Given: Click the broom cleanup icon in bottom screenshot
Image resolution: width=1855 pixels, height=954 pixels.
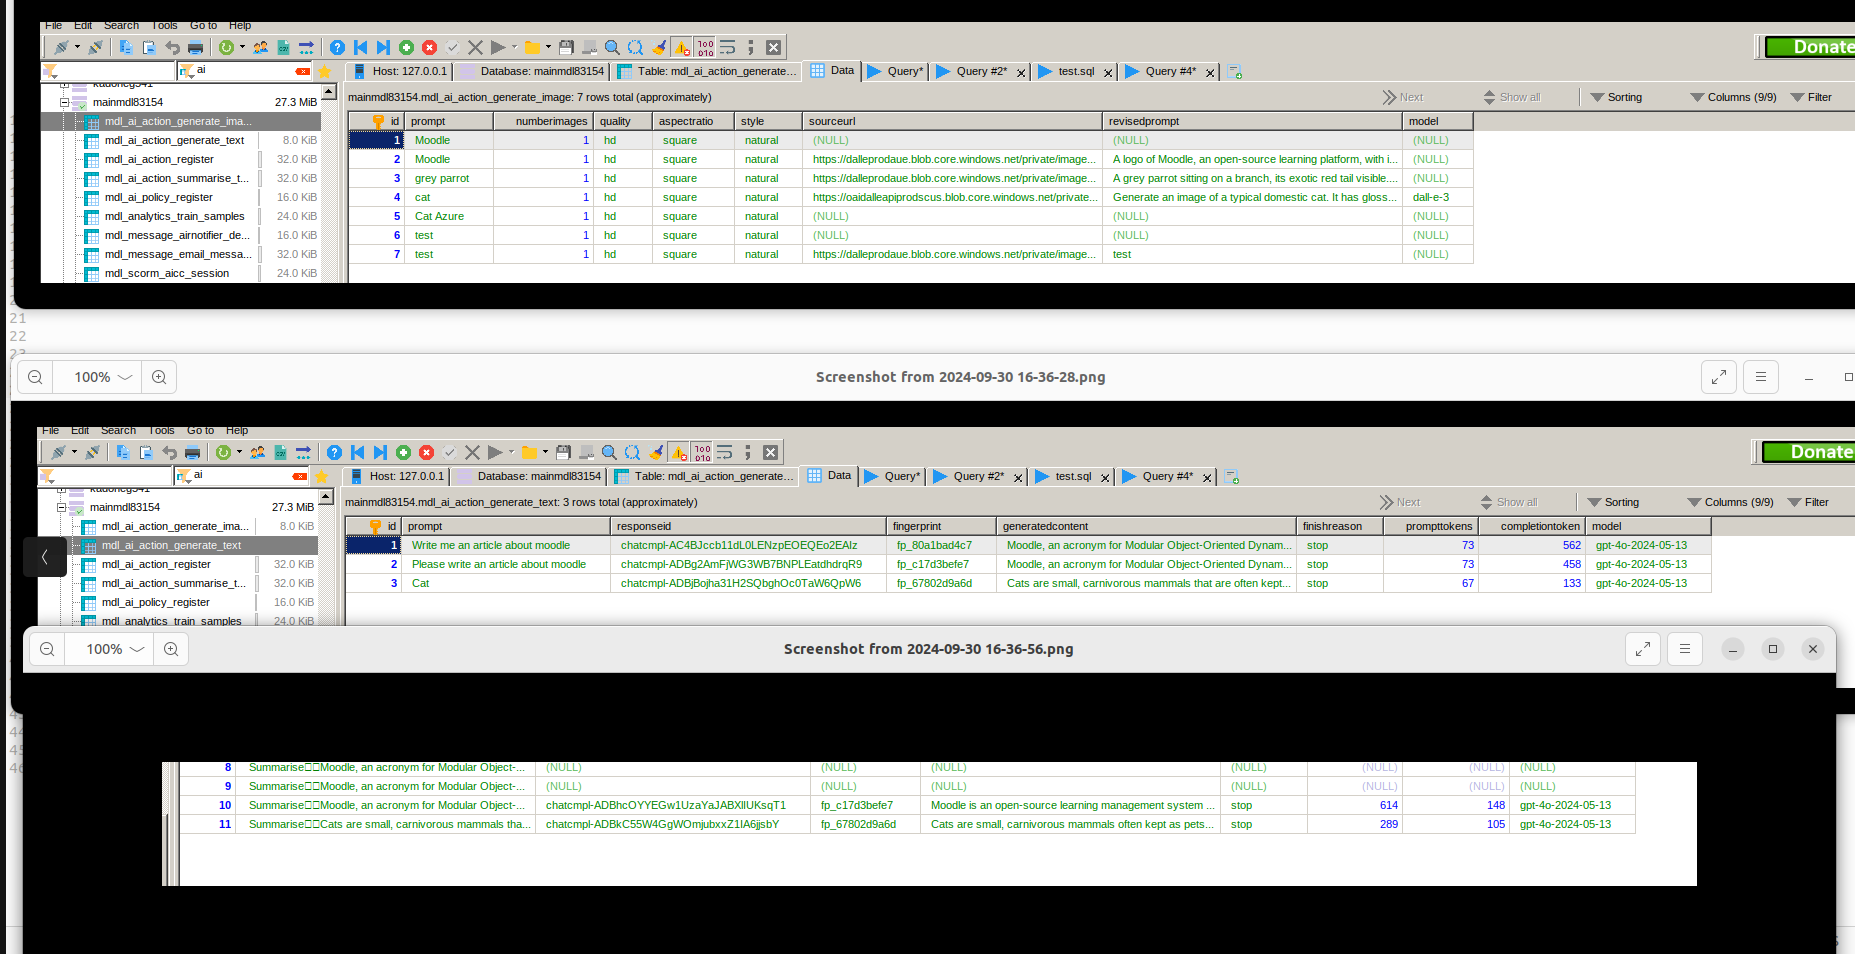Looking at the screenshot, I should coord(656,452).
